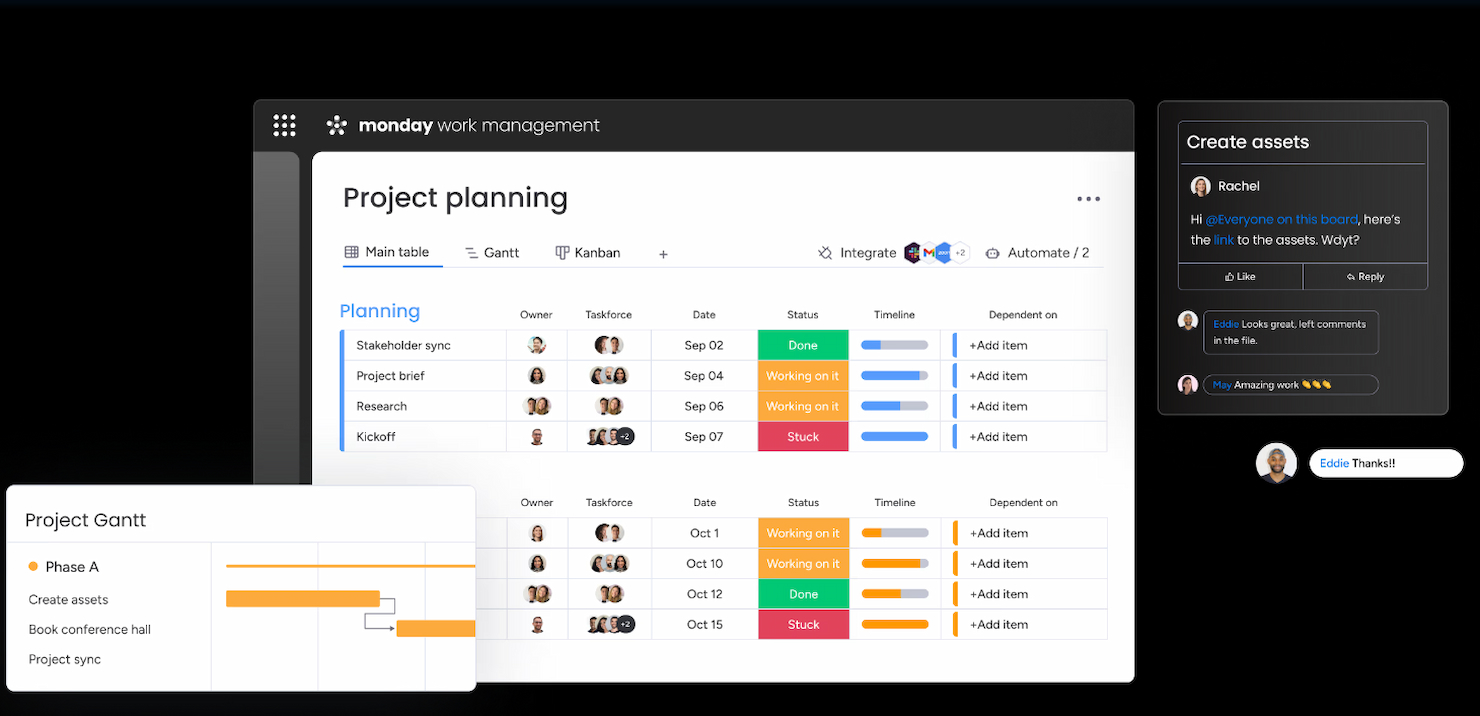The image size is (1480, 716).
Task: Change the Stuck status on Oct 15 row
Action: [803, 624]
